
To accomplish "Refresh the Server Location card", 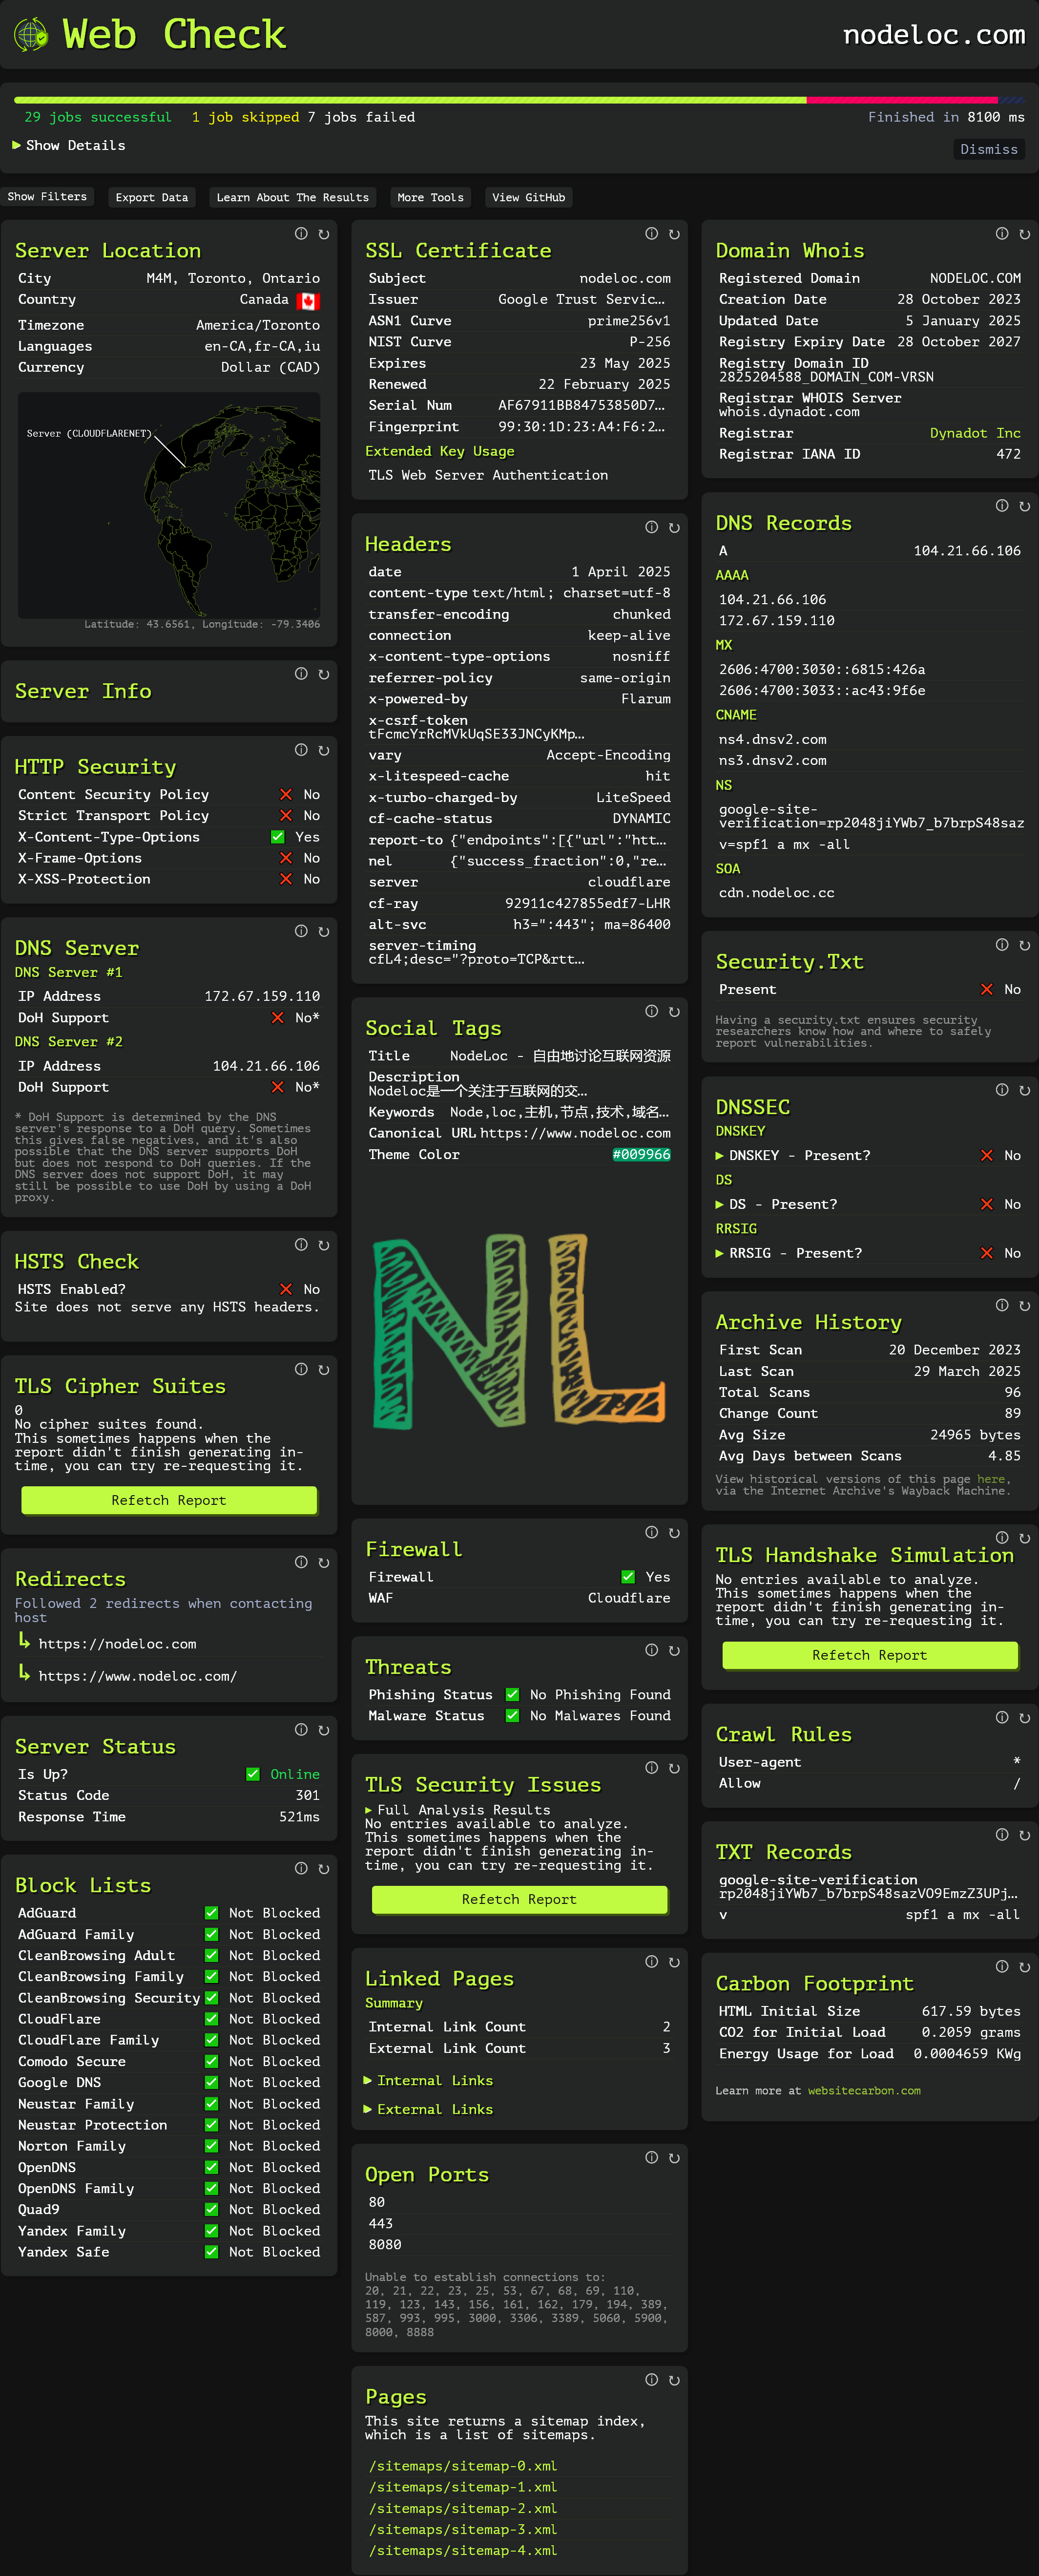I will coord(324,234).
